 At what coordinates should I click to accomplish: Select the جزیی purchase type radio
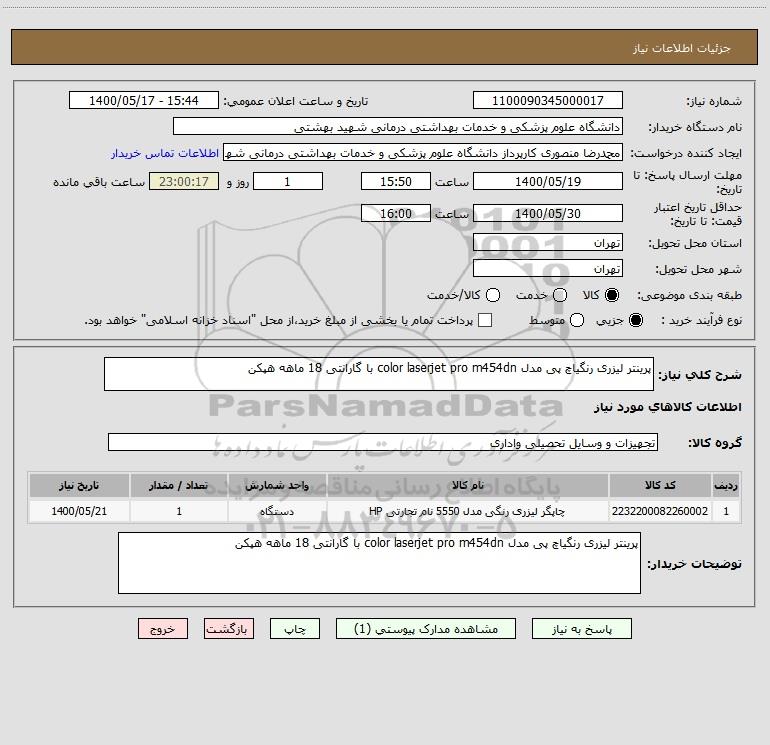click(636, 320)
